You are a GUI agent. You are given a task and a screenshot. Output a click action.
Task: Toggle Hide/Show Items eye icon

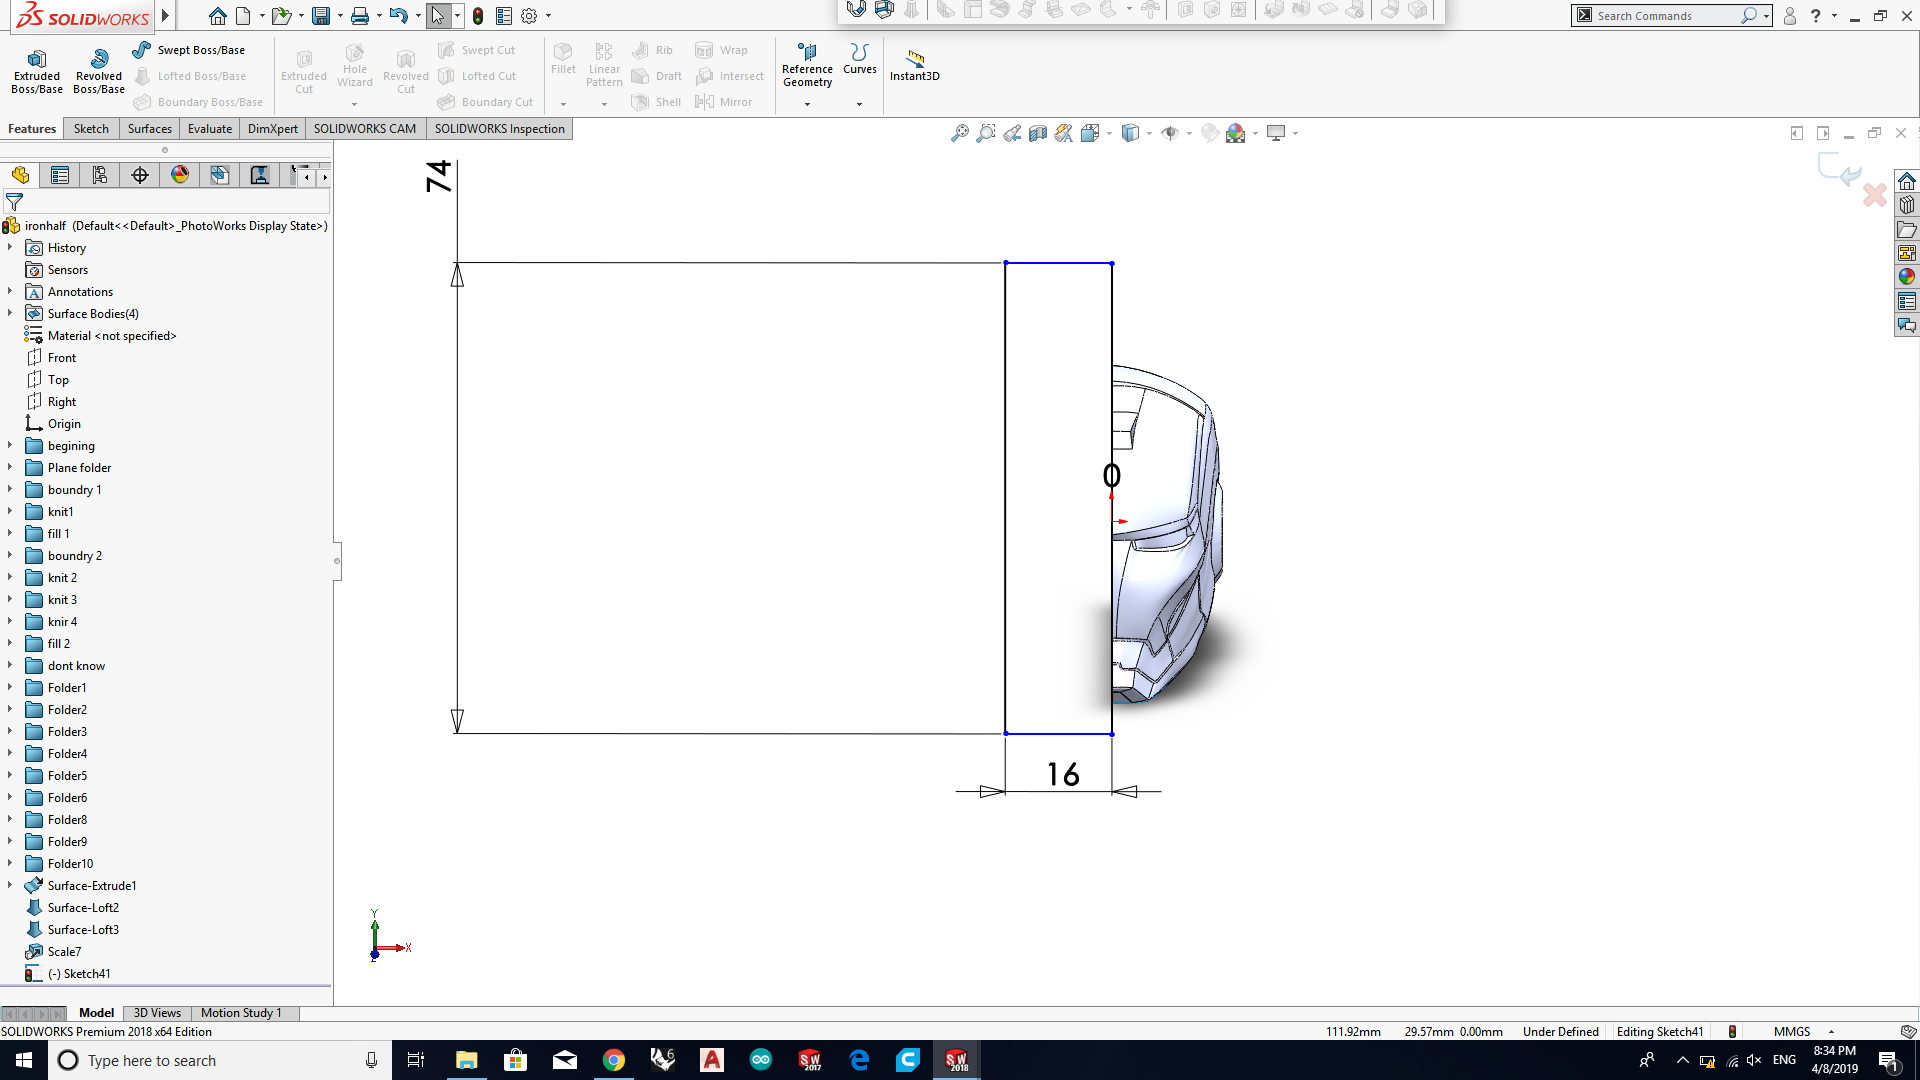point(1170,133)
